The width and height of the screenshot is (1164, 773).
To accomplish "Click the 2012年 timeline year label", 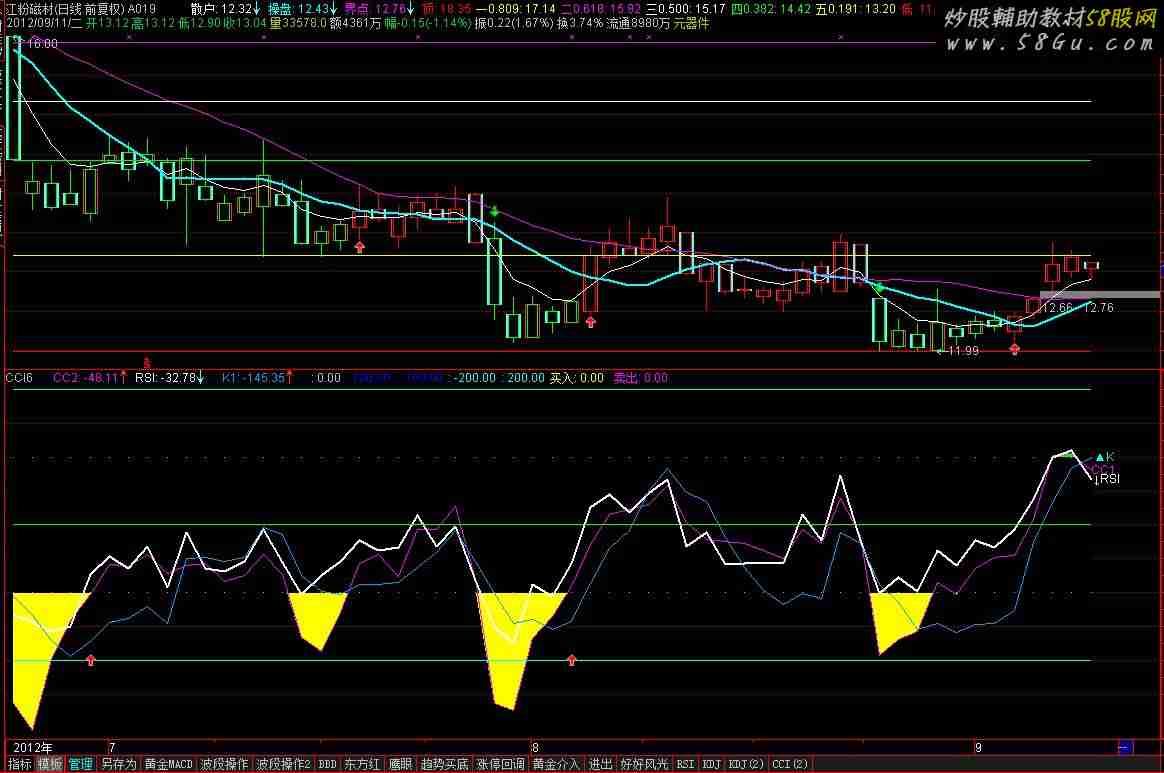I will tap(31, 747).
